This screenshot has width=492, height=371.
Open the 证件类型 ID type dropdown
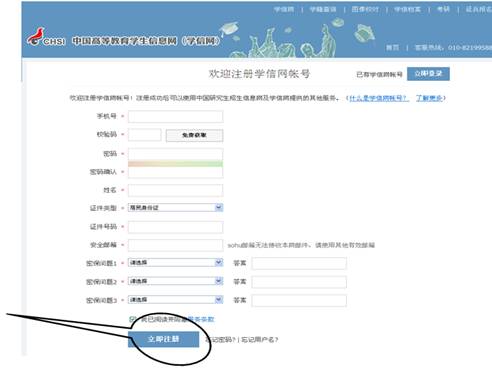pyautogui.click(x=175, y=208)
